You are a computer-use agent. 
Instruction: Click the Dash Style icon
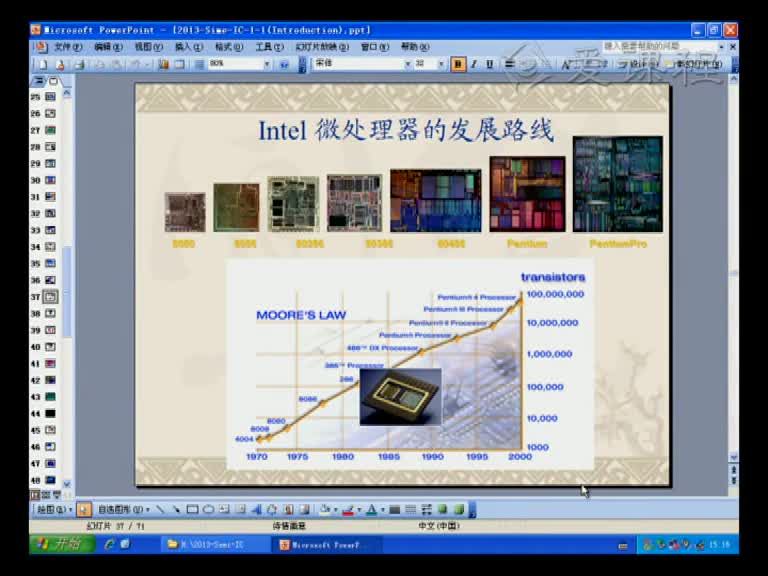[x=411, y=509]
